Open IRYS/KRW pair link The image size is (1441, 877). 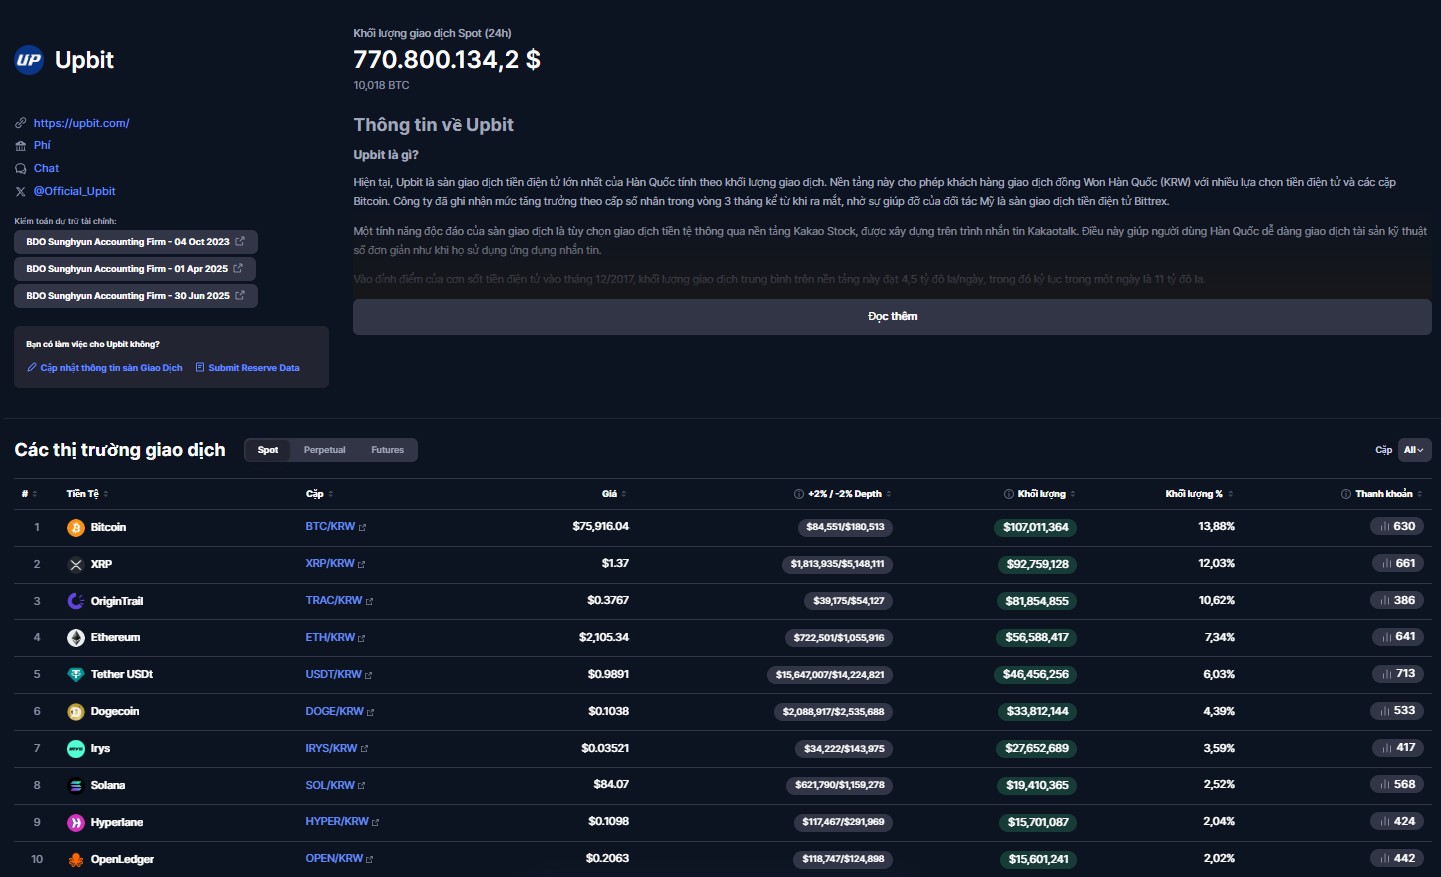coord(331,749)
